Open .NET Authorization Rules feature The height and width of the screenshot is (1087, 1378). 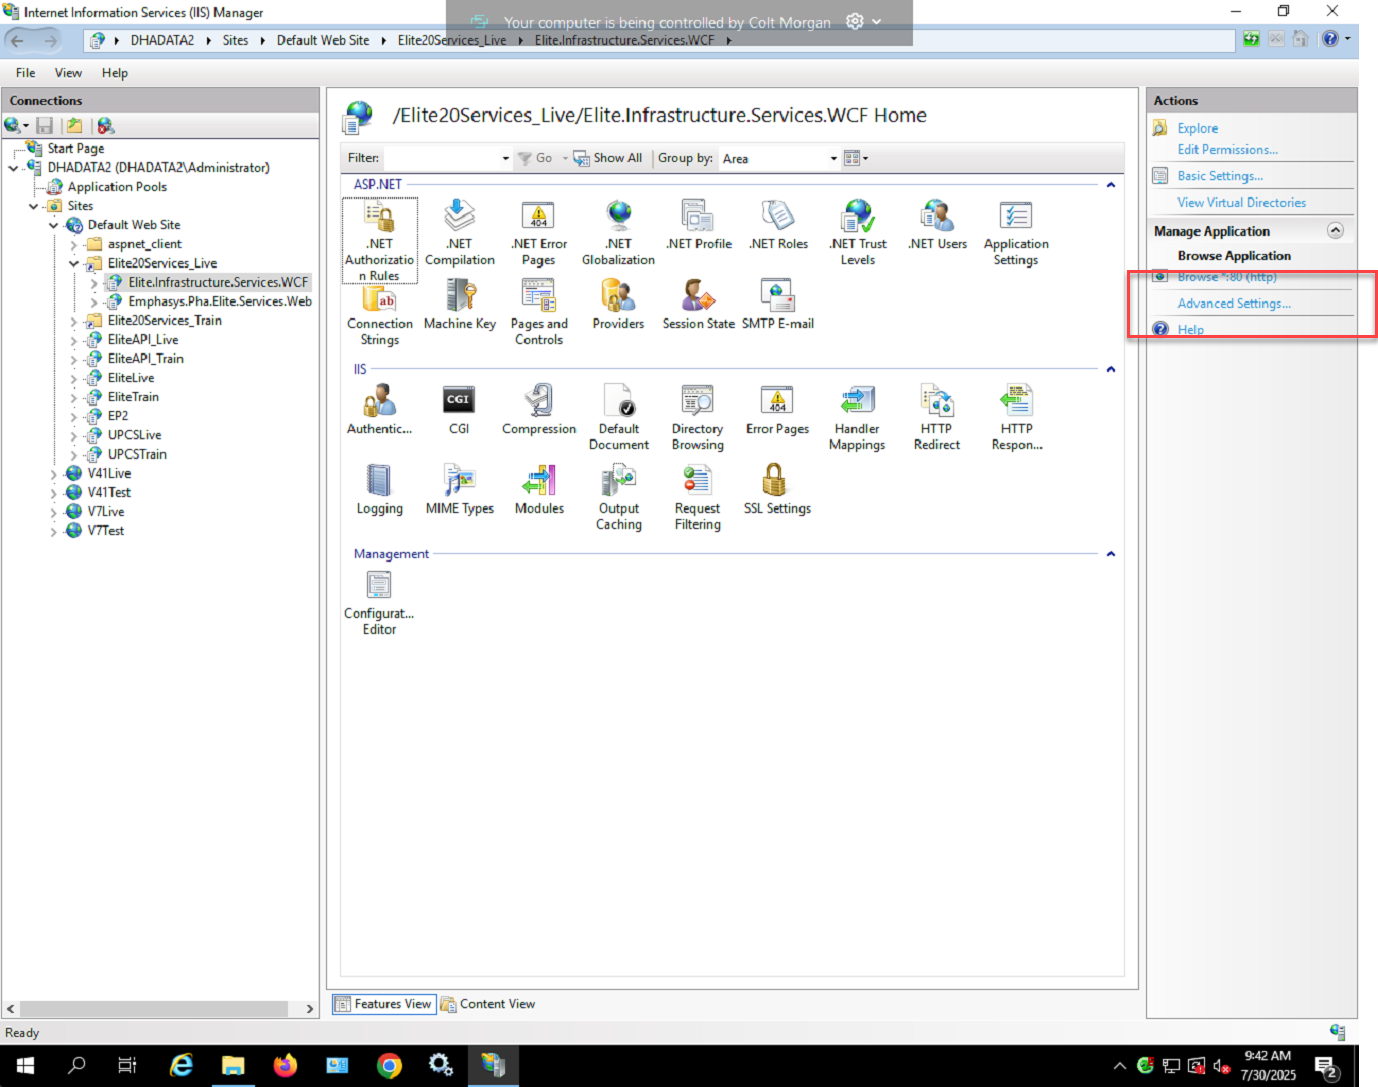pos(379,240)
